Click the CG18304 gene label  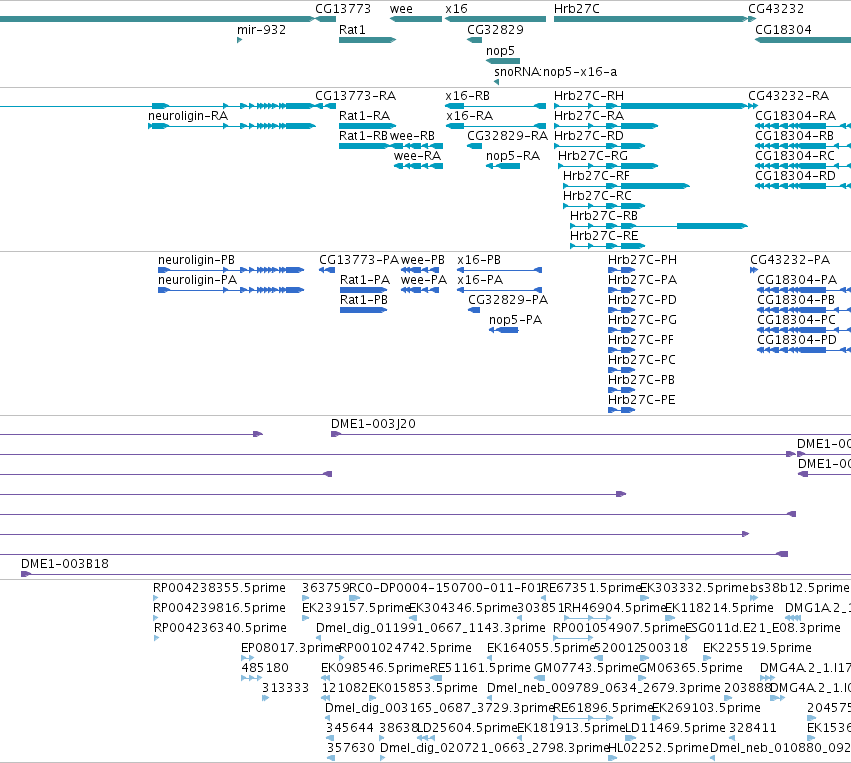pos(783,30)
